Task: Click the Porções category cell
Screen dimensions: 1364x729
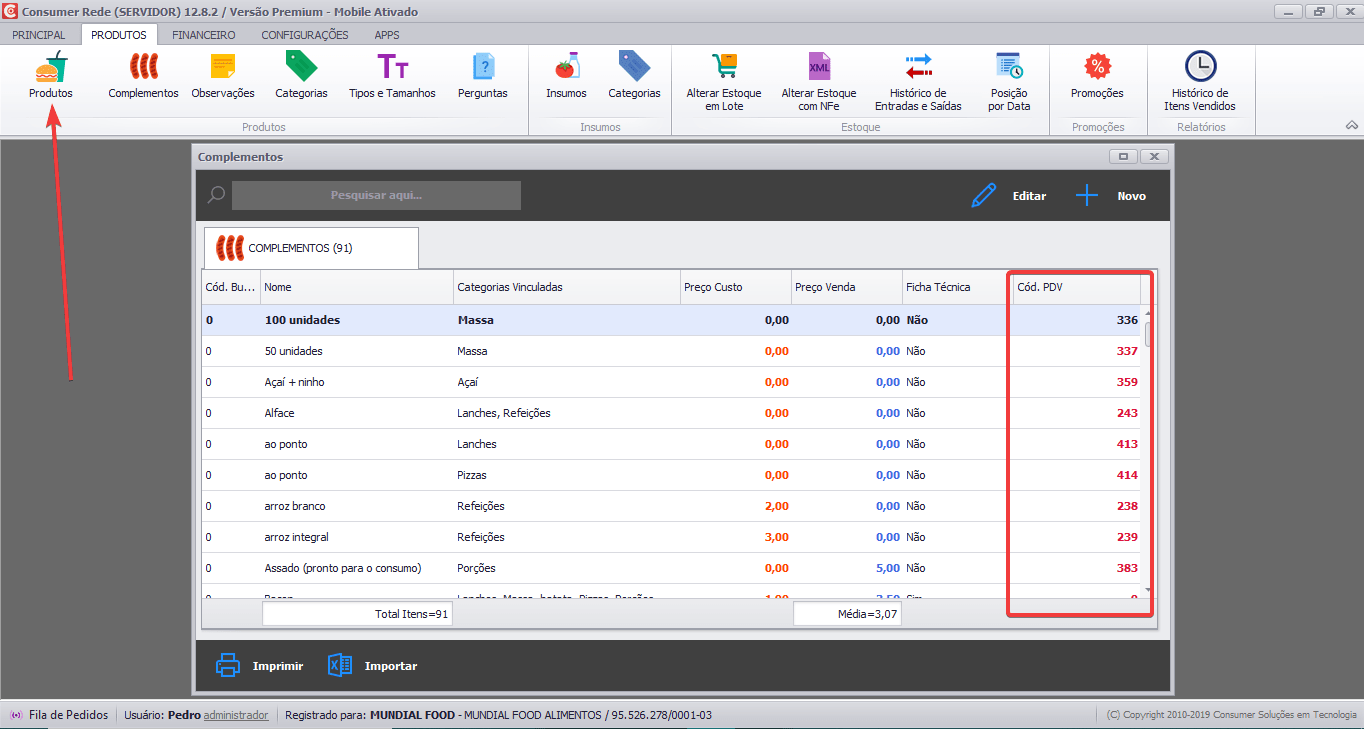Action: point(567,568)
